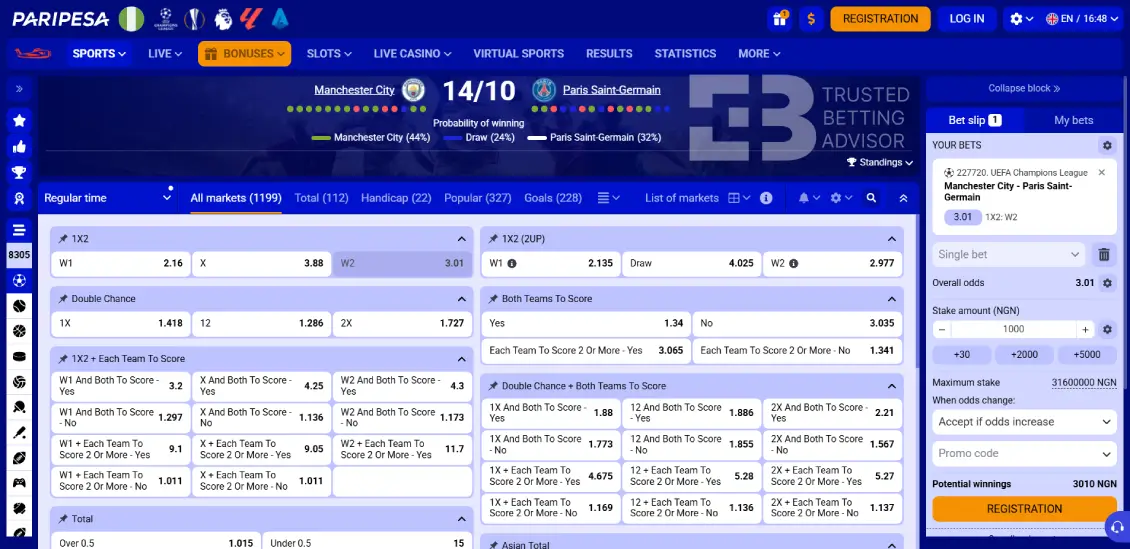Open live support headset icon
This screenshot has width=1130, height=549.
(1117, 525)
